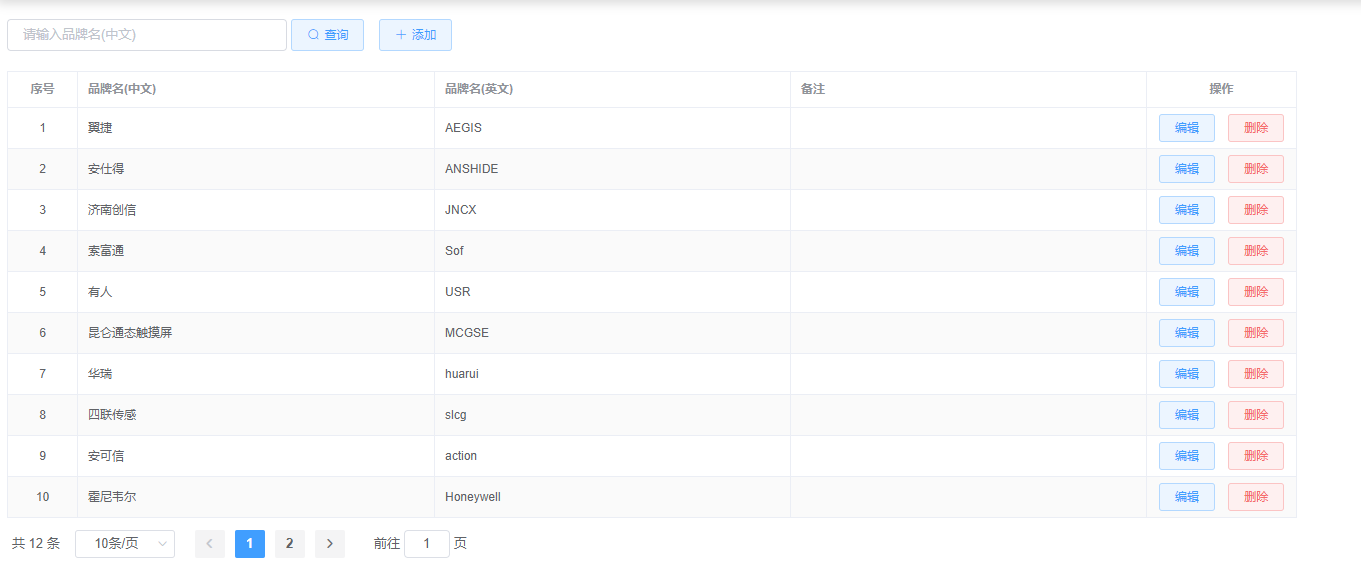Screen dimensions: 1361x581
Task: Select page 1 in pagination
Action: pos(250,544)
